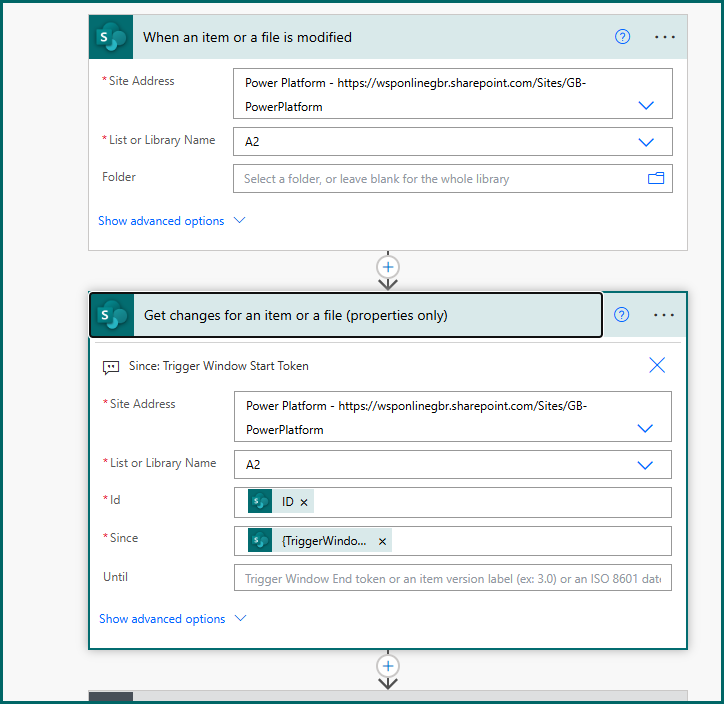Open ellipsis menu of Get changes action
724x704 pixels.
pos(664,315)
